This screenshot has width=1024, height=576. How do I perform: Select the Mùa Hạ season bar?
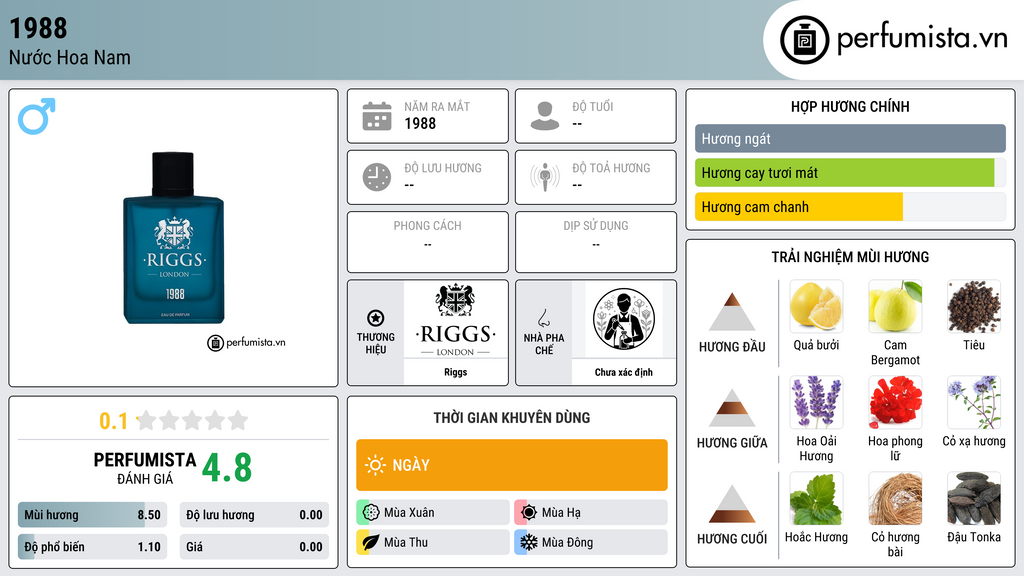point(591,512)
